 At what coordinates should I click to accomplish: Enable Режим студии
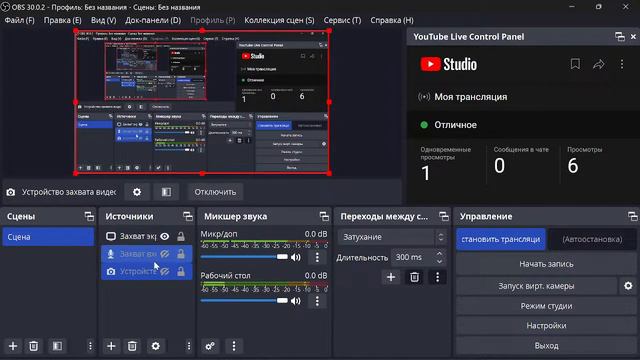coord(546,306)
